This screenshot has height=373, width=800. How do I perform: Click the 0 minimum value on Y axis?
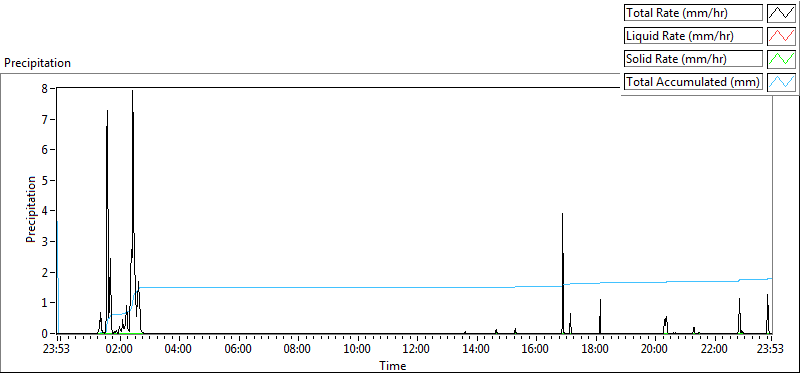(44, 333)
